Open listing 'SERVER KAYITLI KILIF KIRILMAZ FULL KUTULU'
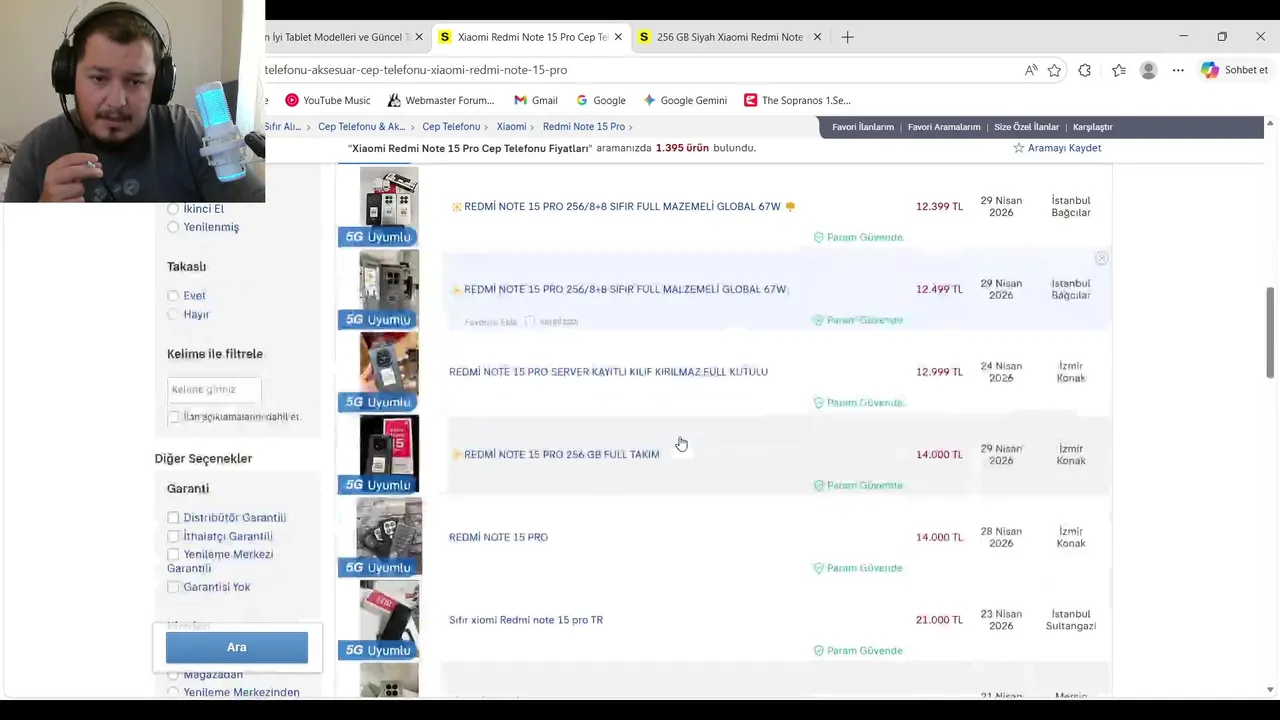This screenshot has height=720, width=1280. (608, 372)
